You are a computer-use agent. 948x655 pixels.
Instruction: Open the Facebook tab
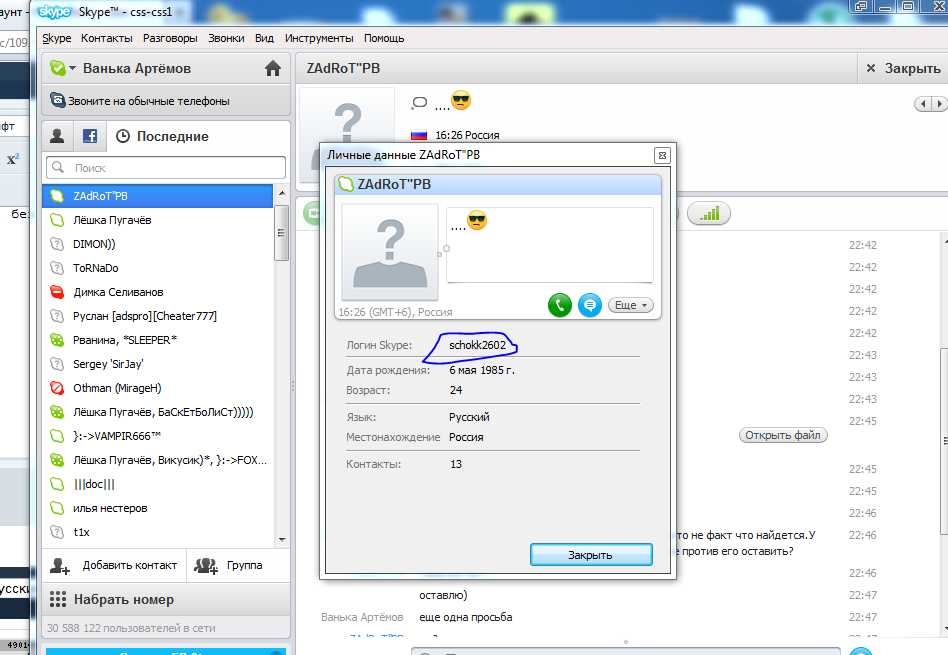89,136
